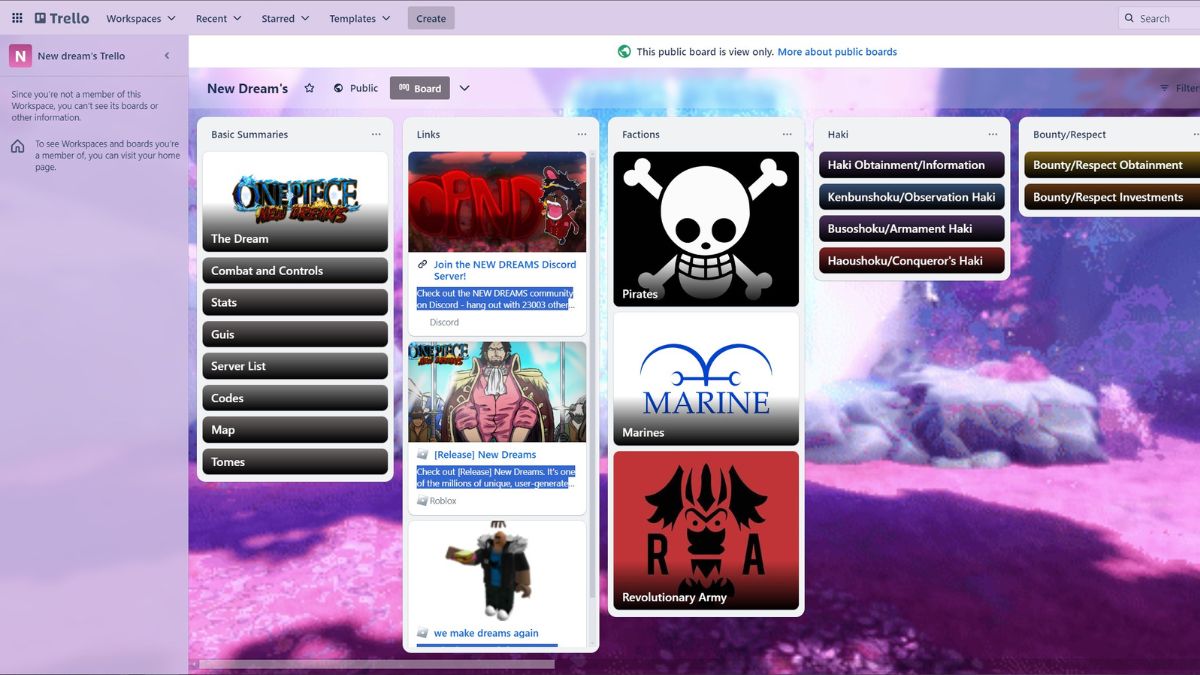Click the Trello app switcher grid icon

click(x=16, y=17)
